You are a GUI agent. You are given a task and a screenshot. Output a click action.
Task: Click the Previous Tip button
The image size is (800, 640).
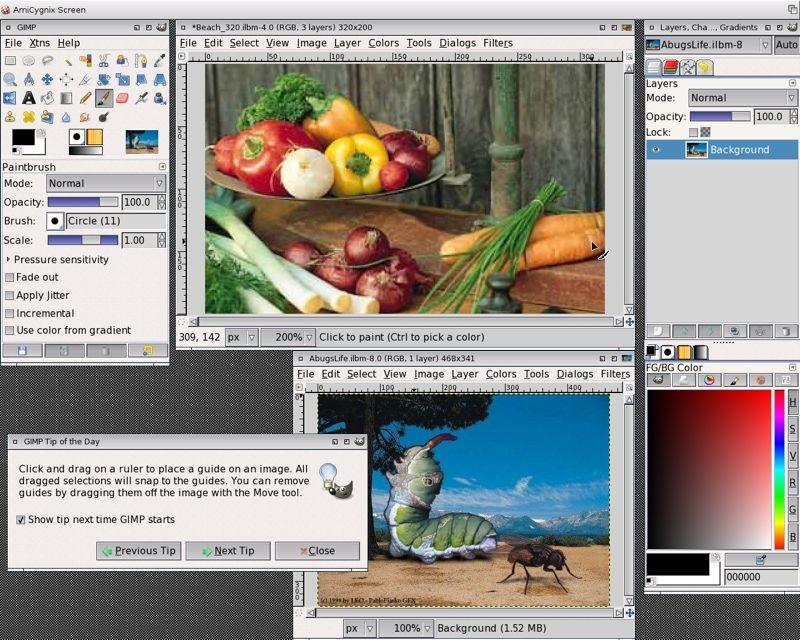pyautogui.click(x=139, y=551)
